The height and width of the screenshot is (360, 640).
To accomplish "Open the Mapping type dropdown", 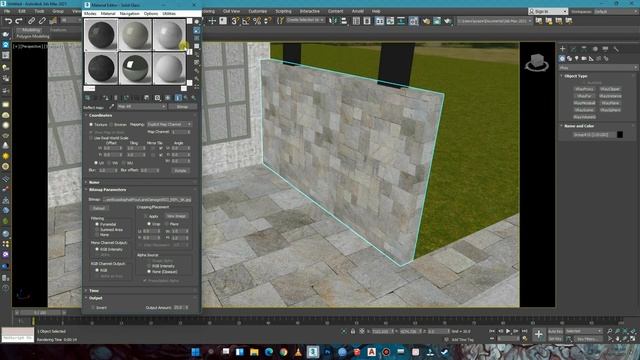I will (169, 124).
